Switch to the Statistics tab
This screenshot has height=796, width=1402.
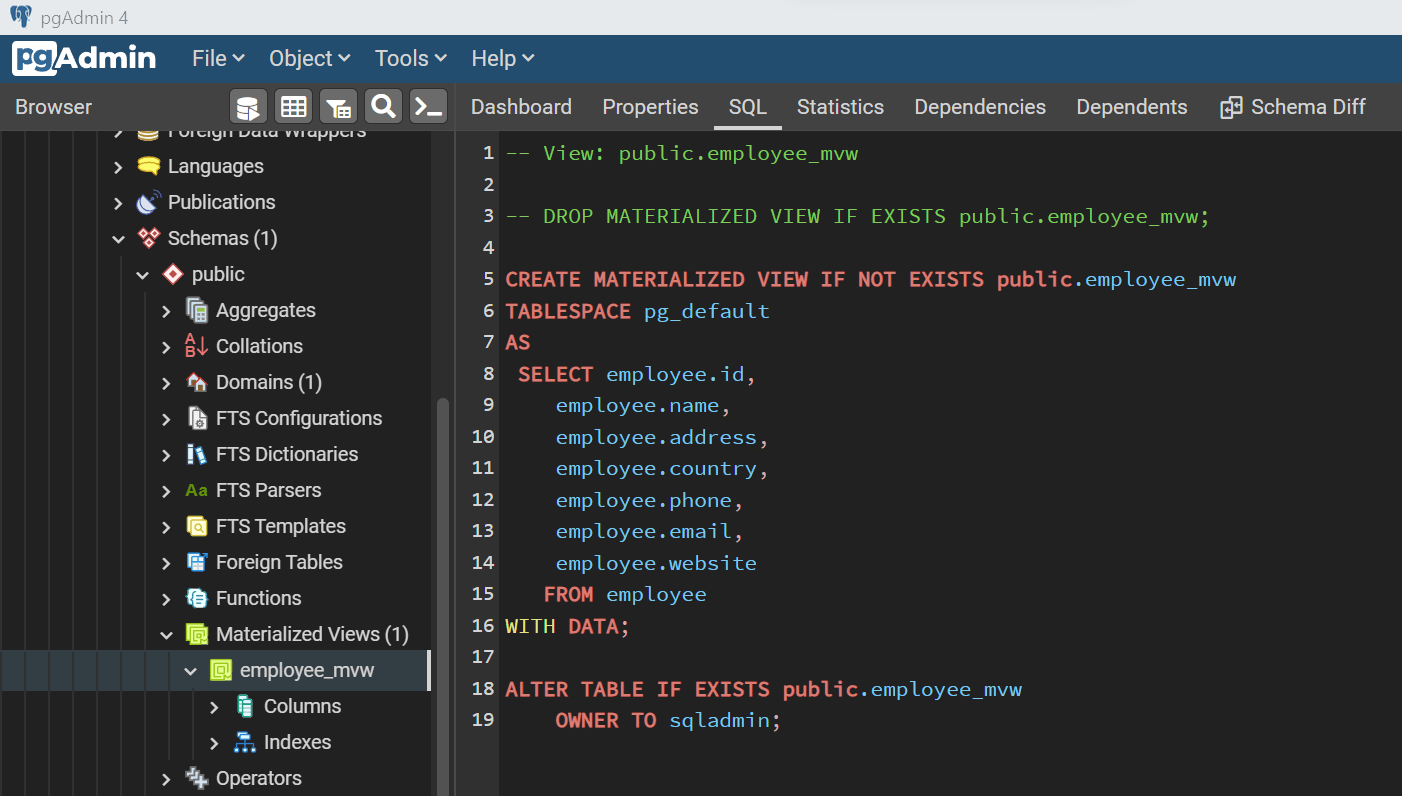click(x=840, y=106)
